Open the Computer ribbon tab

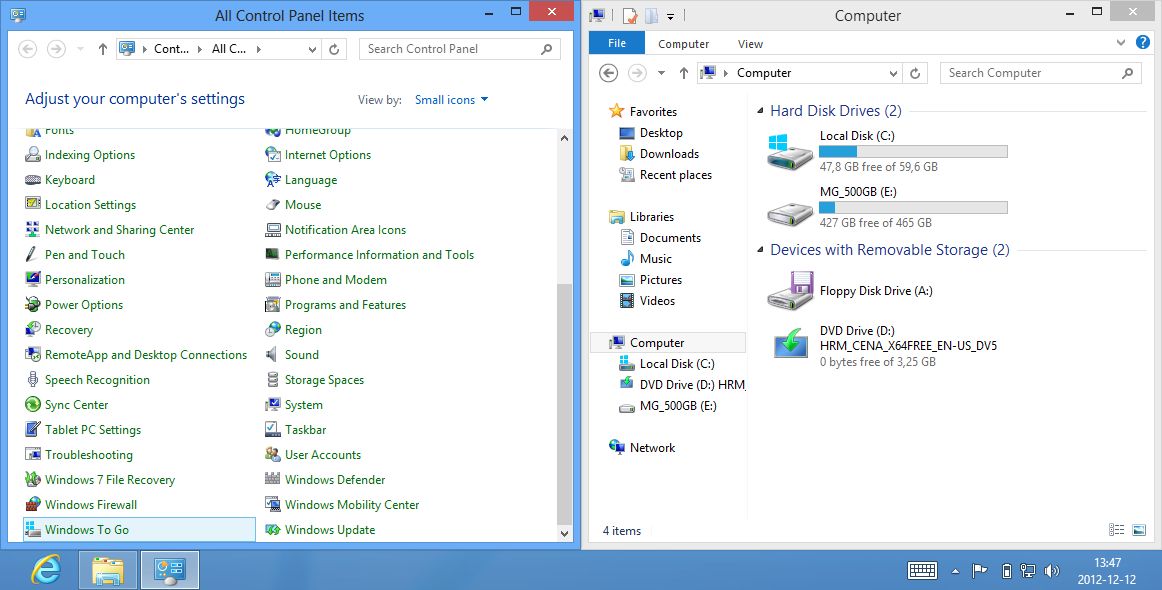[x=683, y=44]
